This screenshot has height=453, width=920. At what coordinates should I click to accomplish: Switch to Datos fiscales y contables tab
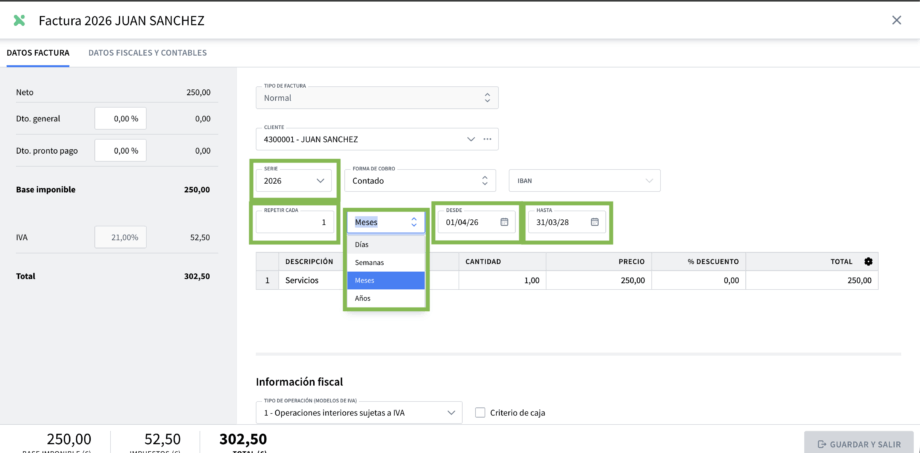(147, 53)
